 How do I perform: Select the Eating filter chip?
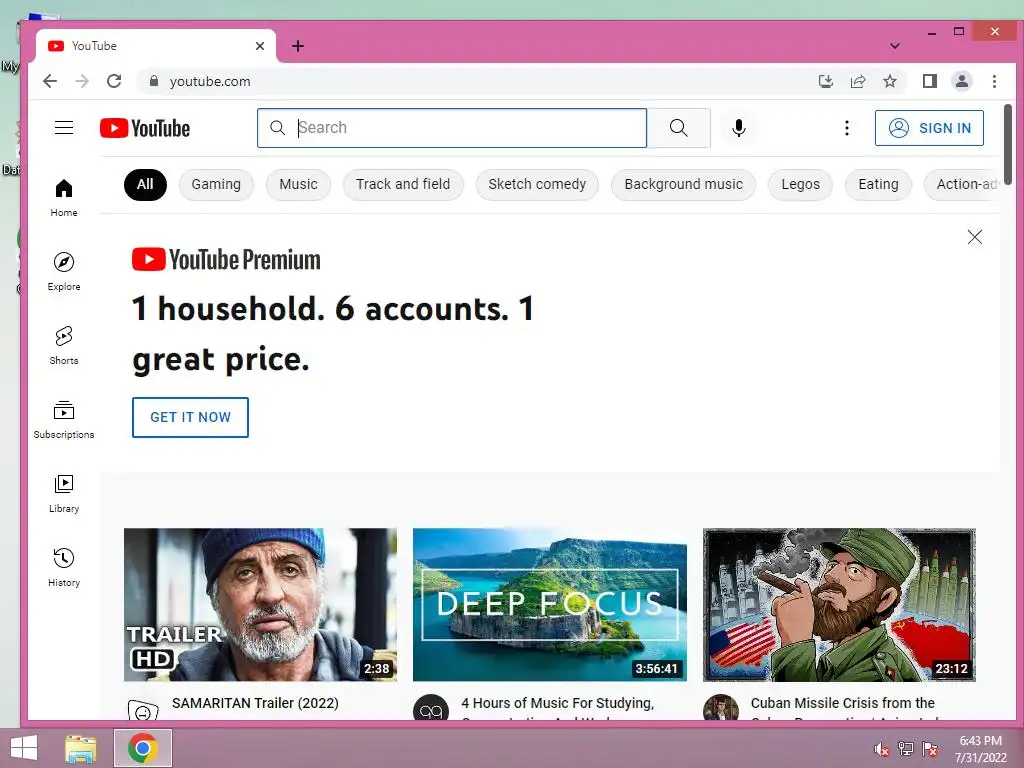pos(878,184)
